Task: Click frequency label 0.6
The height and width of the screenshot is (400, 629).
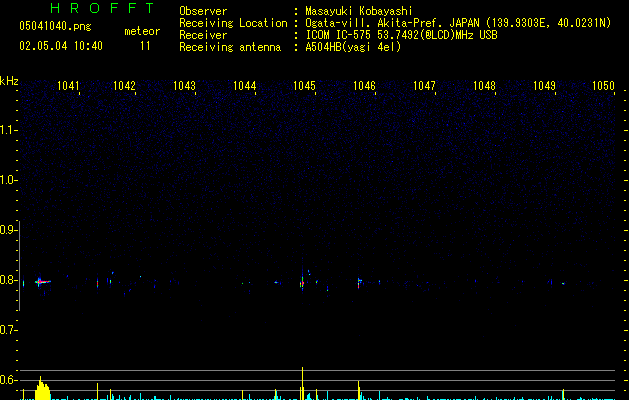Action: click(x=8, y=380)
